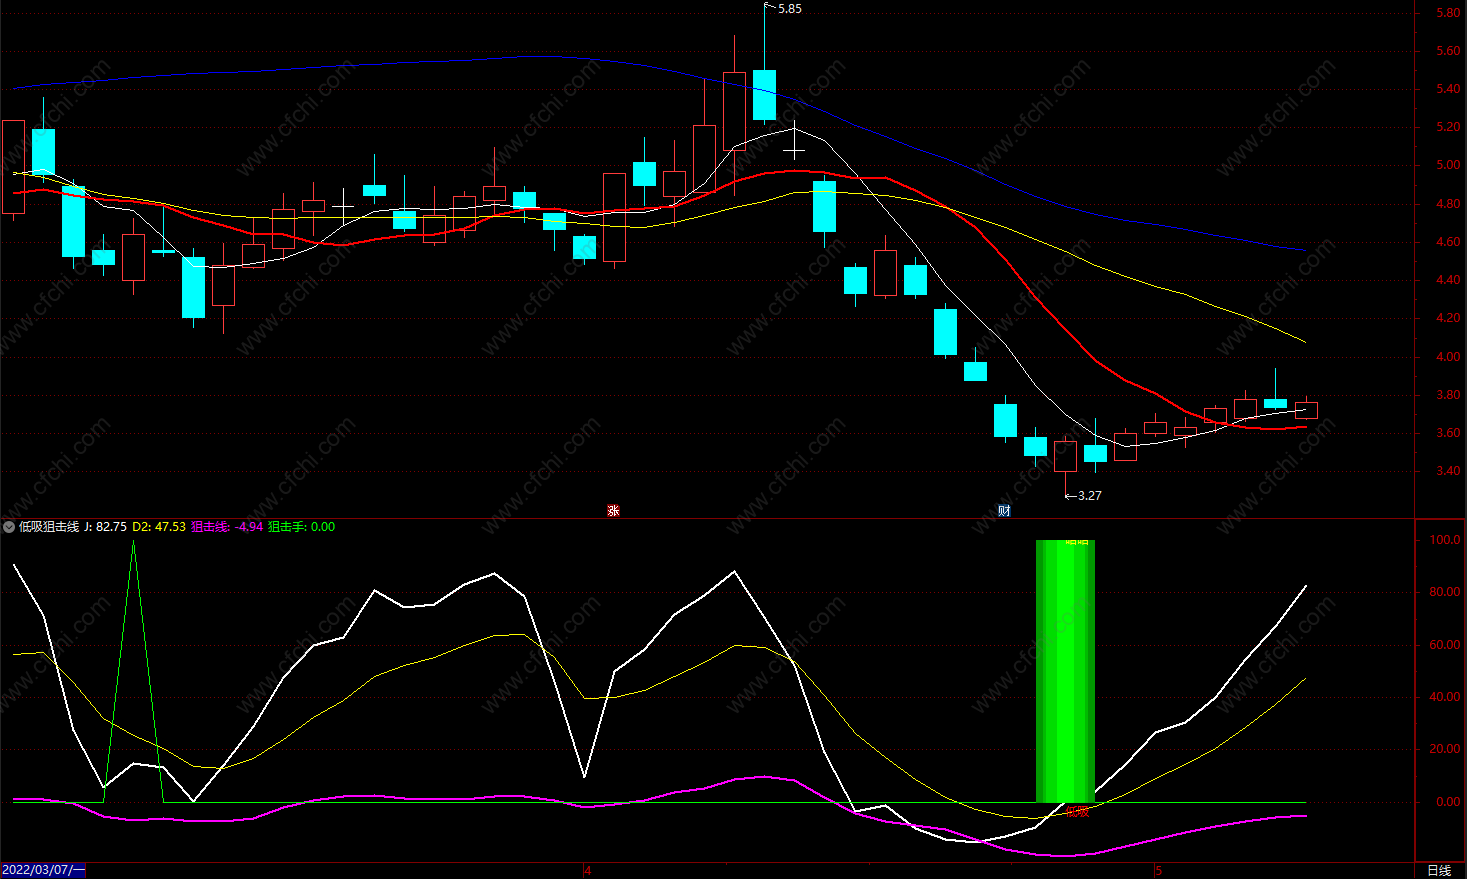1467x879 pixels.
Task: Click the 100.00 indicator axis label
Action: (1445, 540)
